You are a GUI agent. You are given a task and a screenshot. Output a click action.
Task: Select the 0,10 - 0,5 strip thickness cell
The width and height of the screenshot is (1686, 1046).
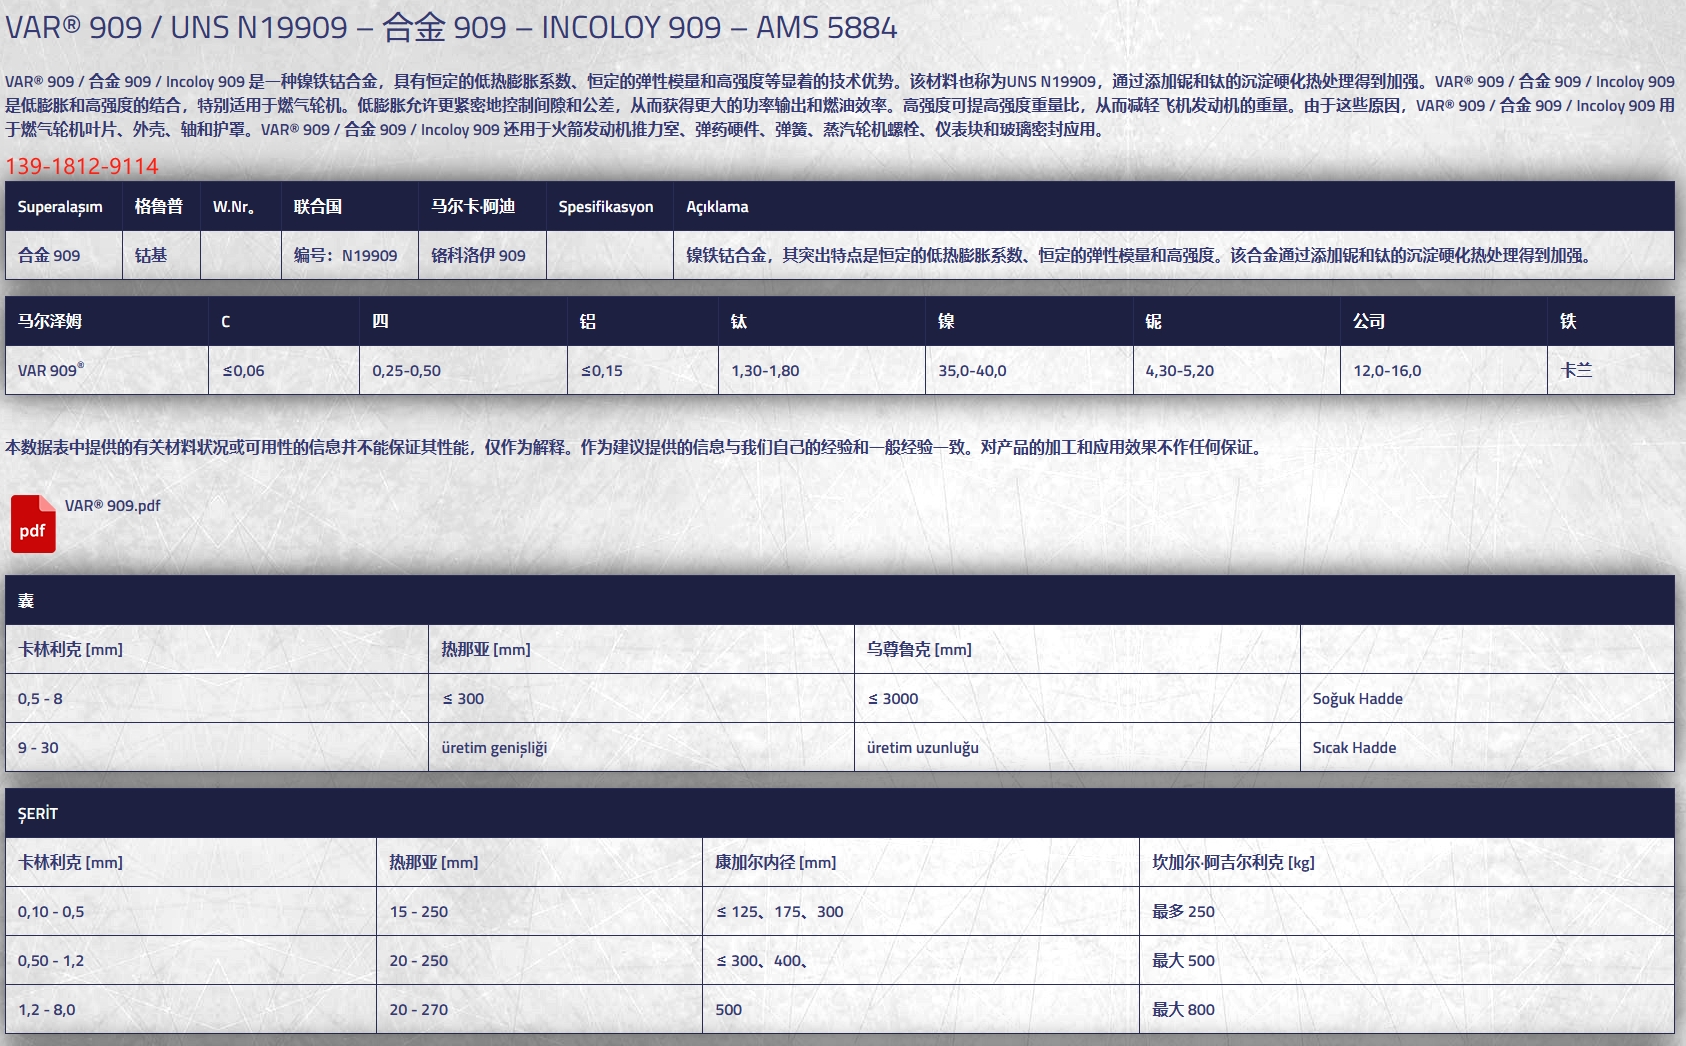tap(191, 911)
